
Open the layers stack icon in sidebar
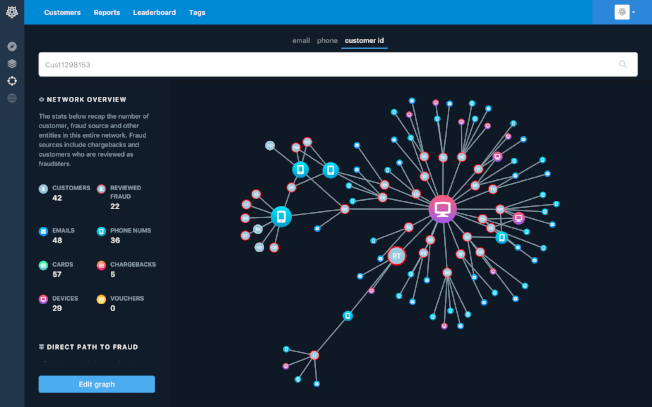pyautogui.click(x=12, y=64)
